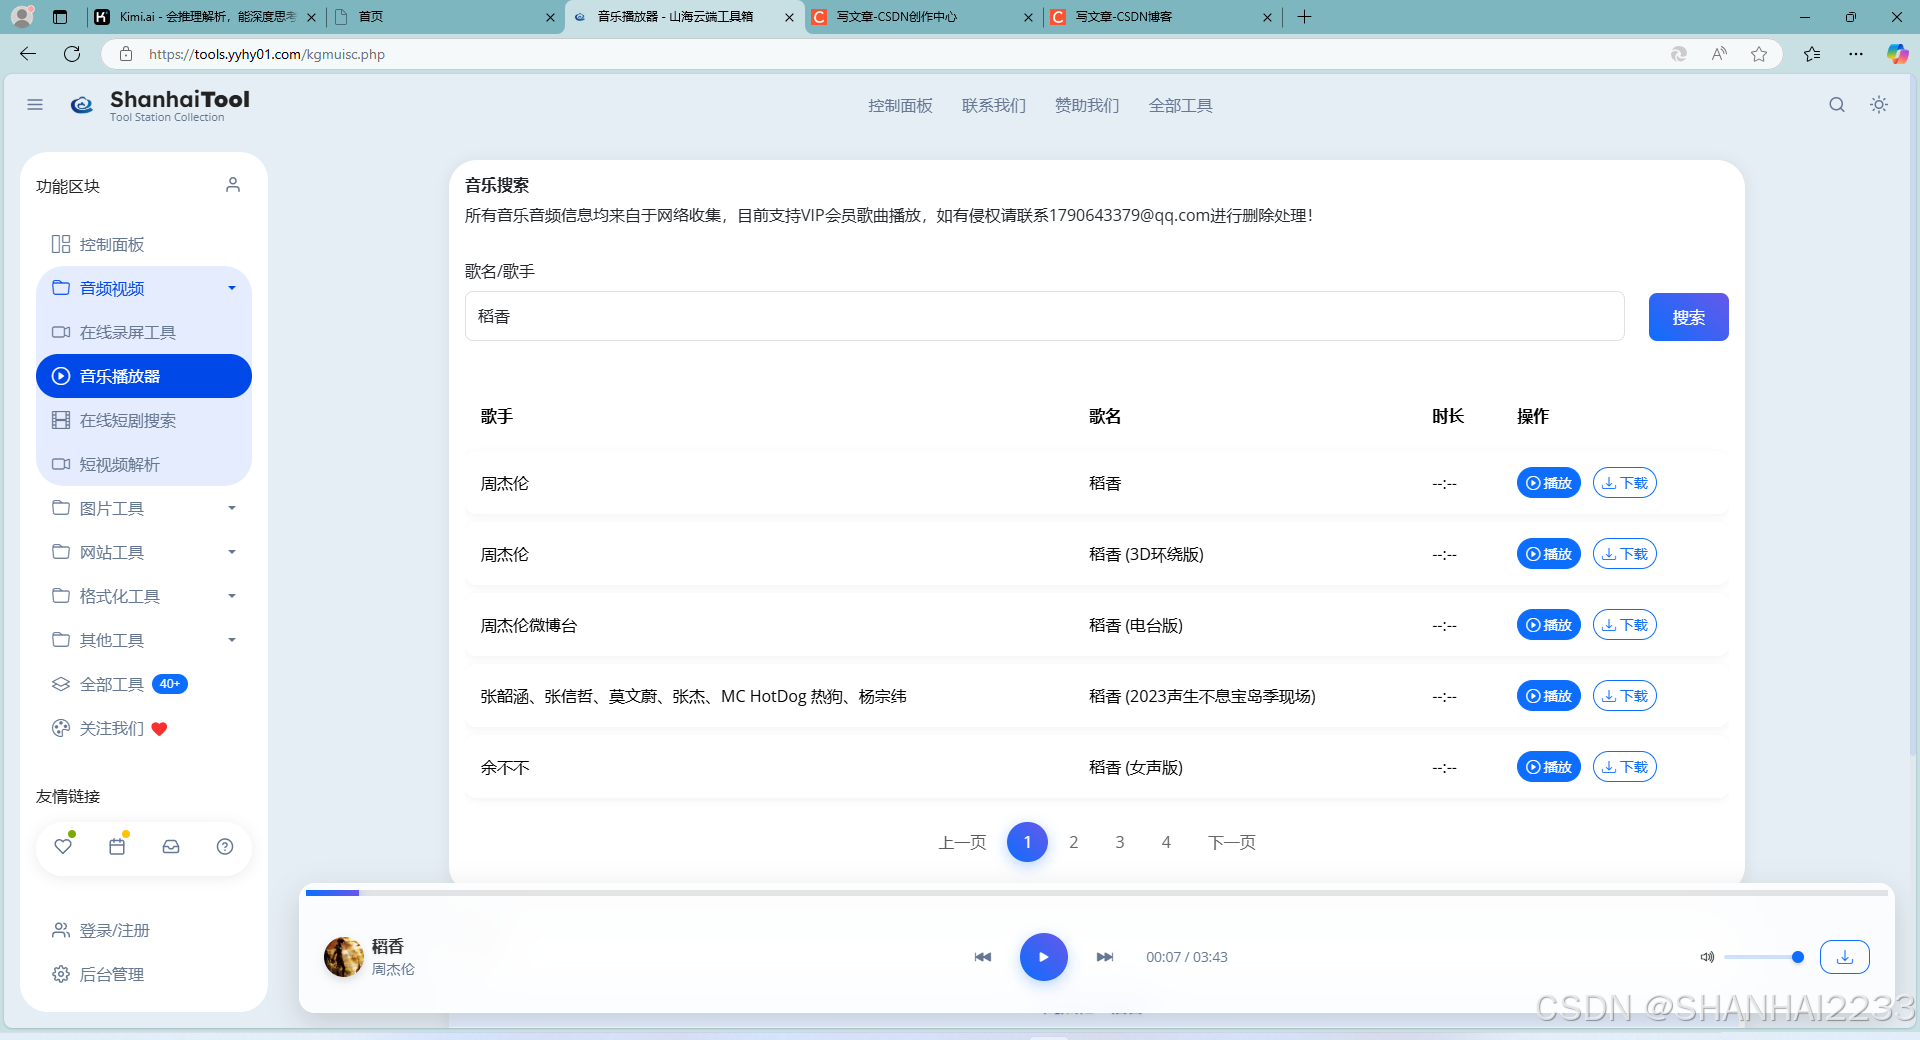1920x1040 pixels.
Task: Click the 稻香 album cover thumbnail
Action: pos(343,957)
